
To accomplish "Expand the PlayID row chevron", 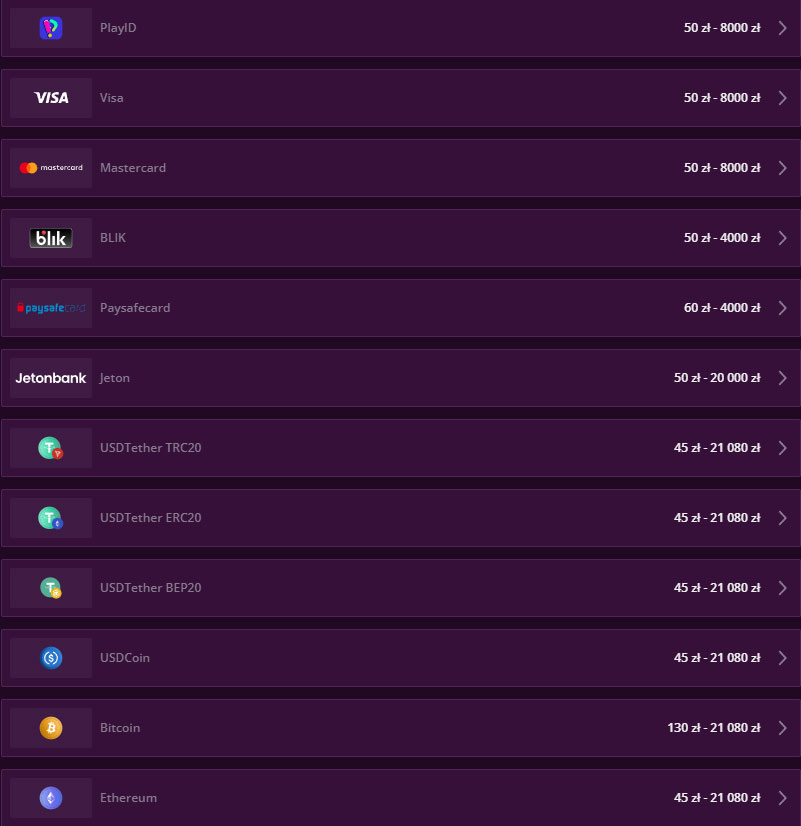I will point(783,28).
